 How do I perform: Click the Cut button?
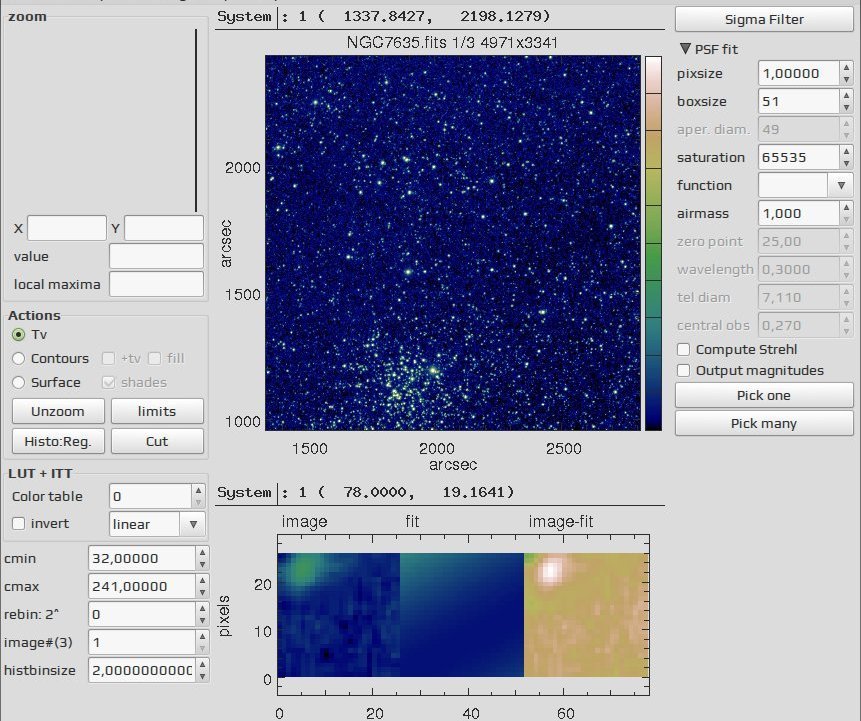[x=157, y=441]
